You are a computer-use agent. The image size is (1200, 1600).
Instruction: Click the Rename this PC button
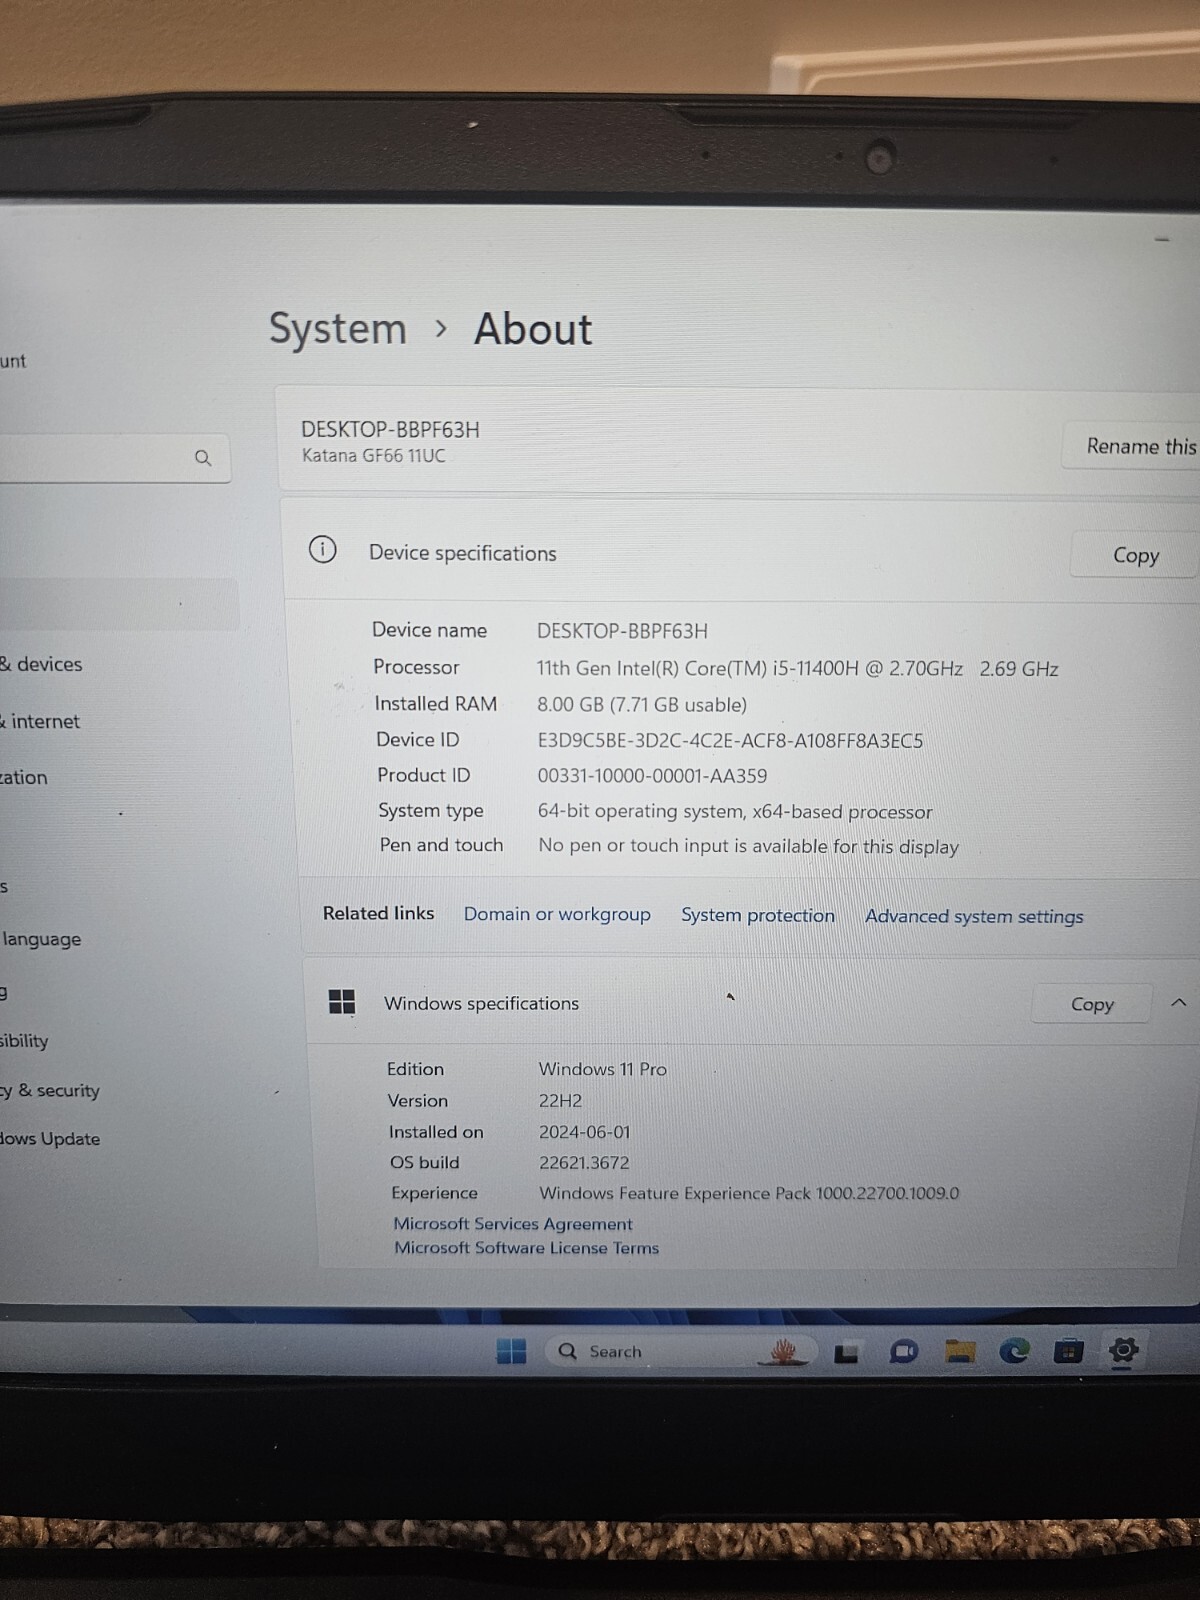click(1130, 446)
